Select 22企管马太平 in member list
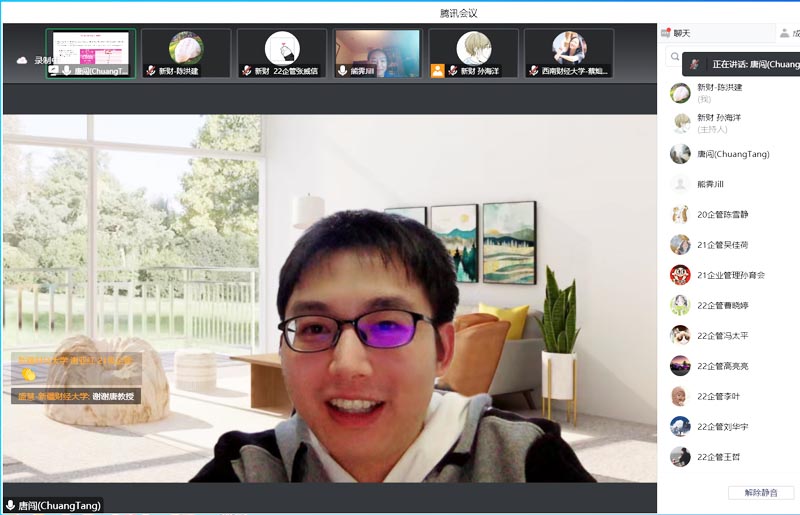 722,336
